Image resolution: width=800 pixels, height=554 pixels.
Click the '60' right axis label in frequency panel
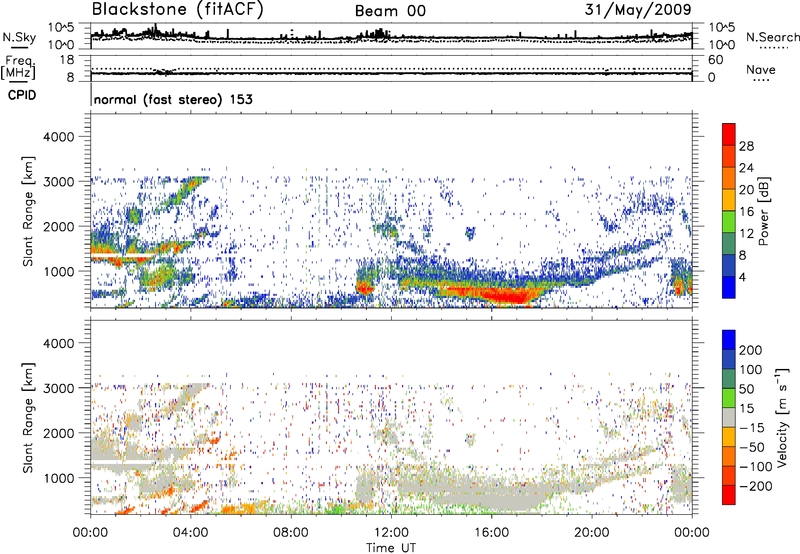point(715,60)
